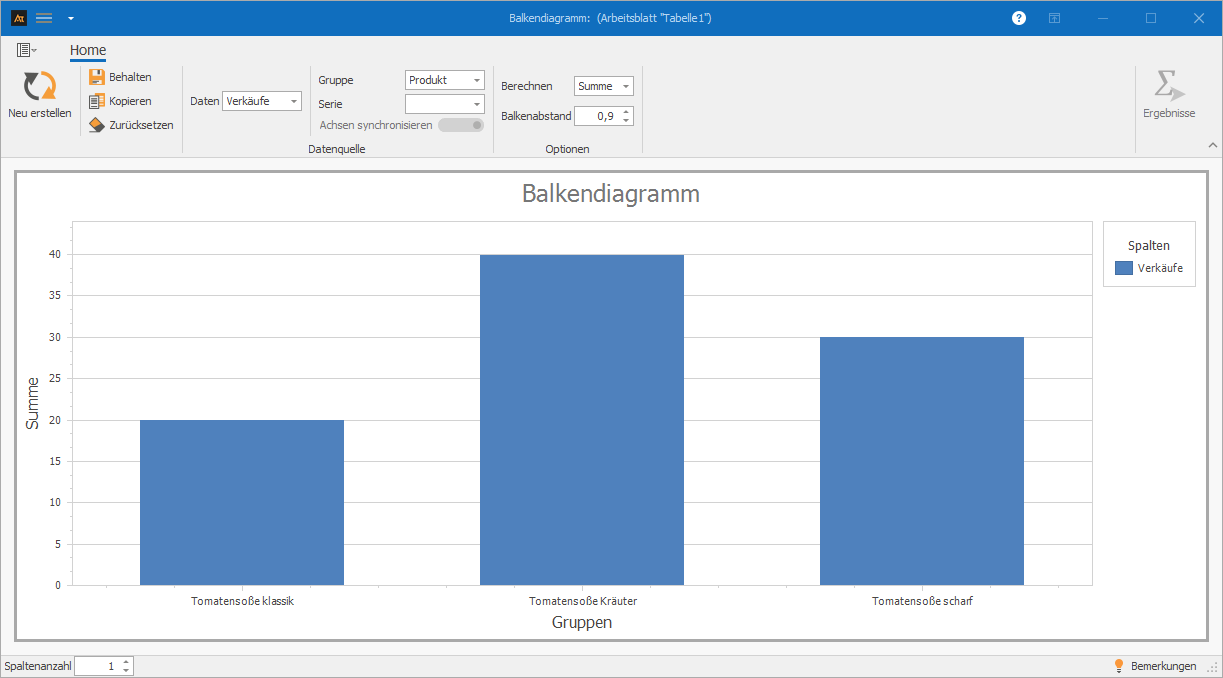Open the application menu icon below title bar
The height and width of the screenshot is (678, 1223).
[x=26, y=50]
